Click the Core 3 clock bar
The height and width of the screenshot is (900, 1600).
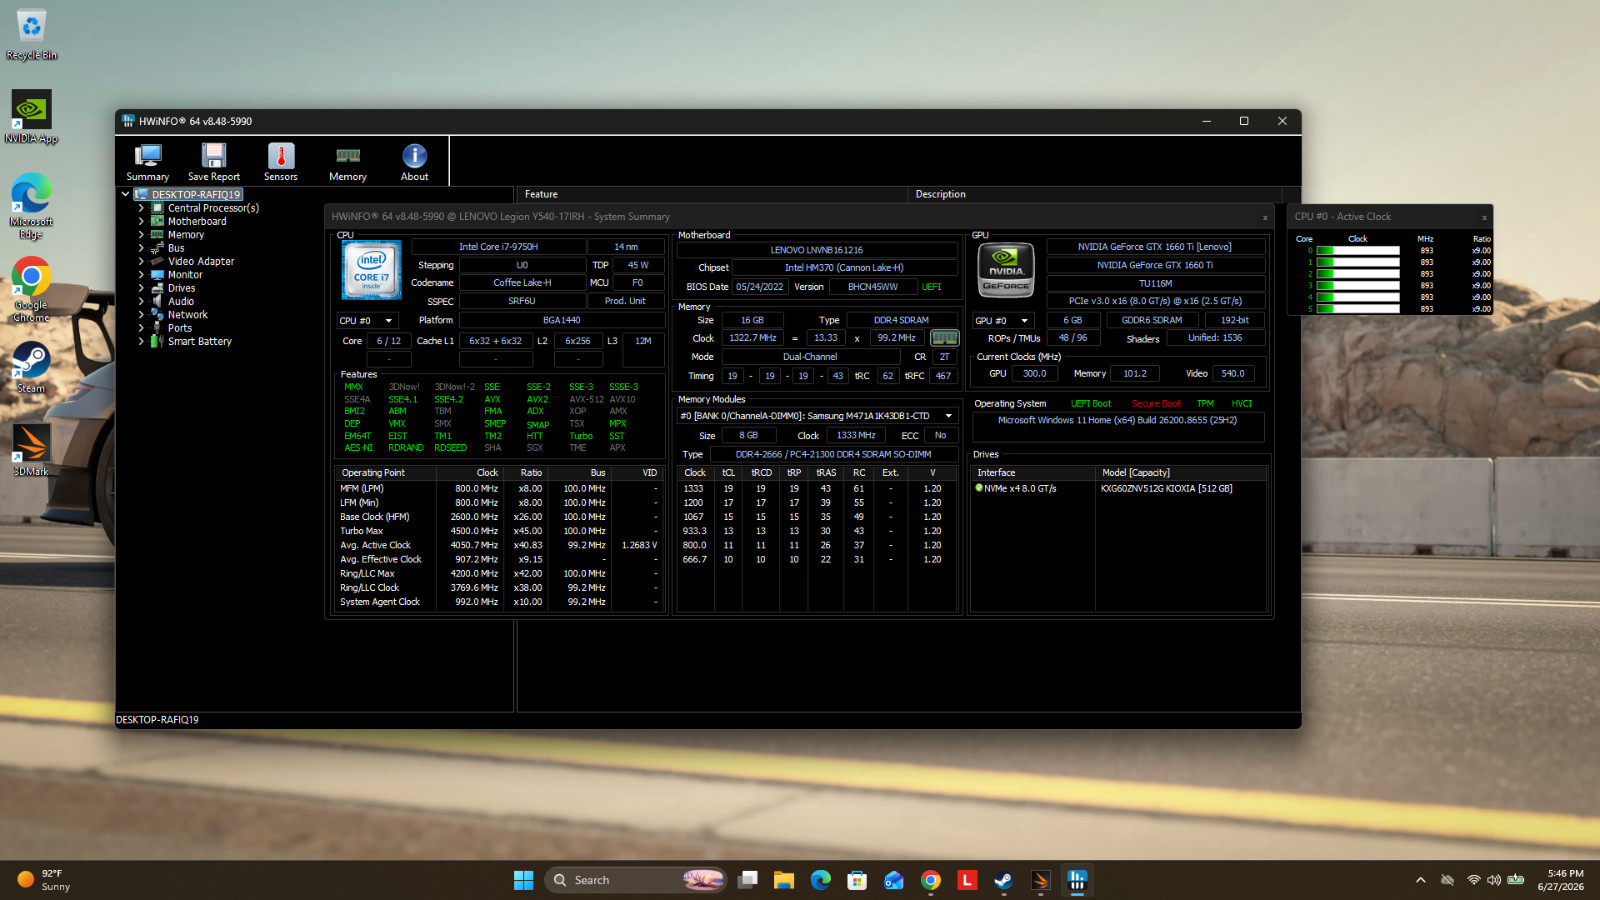tap(1358, 286)
